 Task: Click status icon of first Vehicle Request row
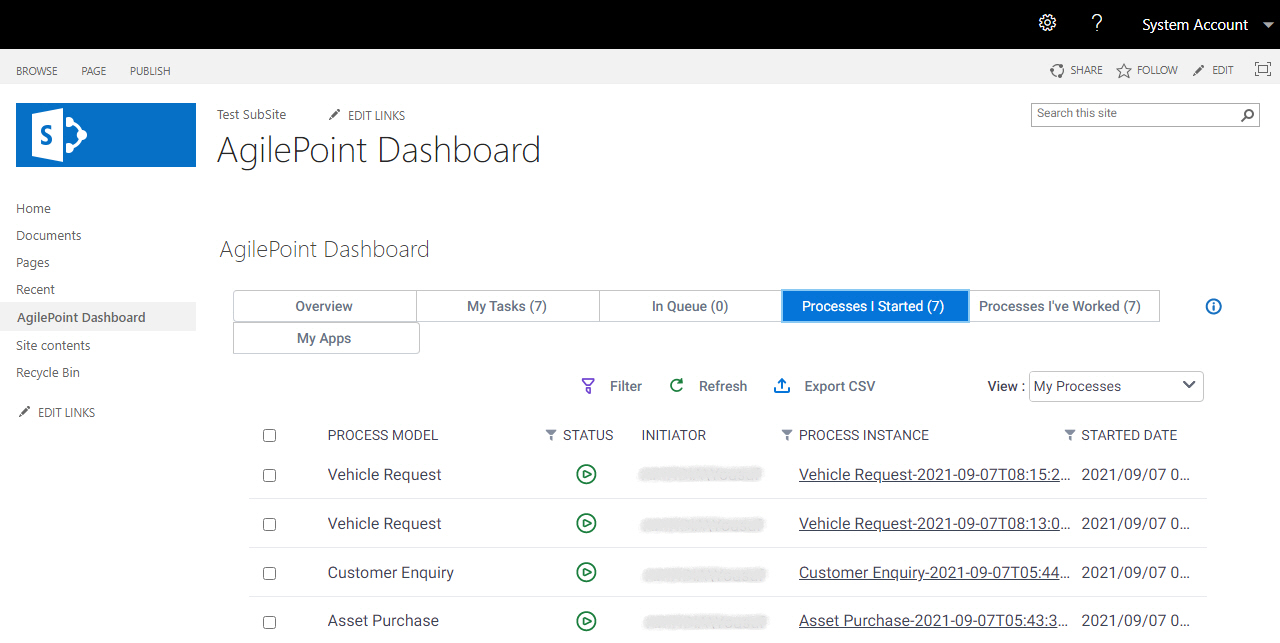[586, 474]
